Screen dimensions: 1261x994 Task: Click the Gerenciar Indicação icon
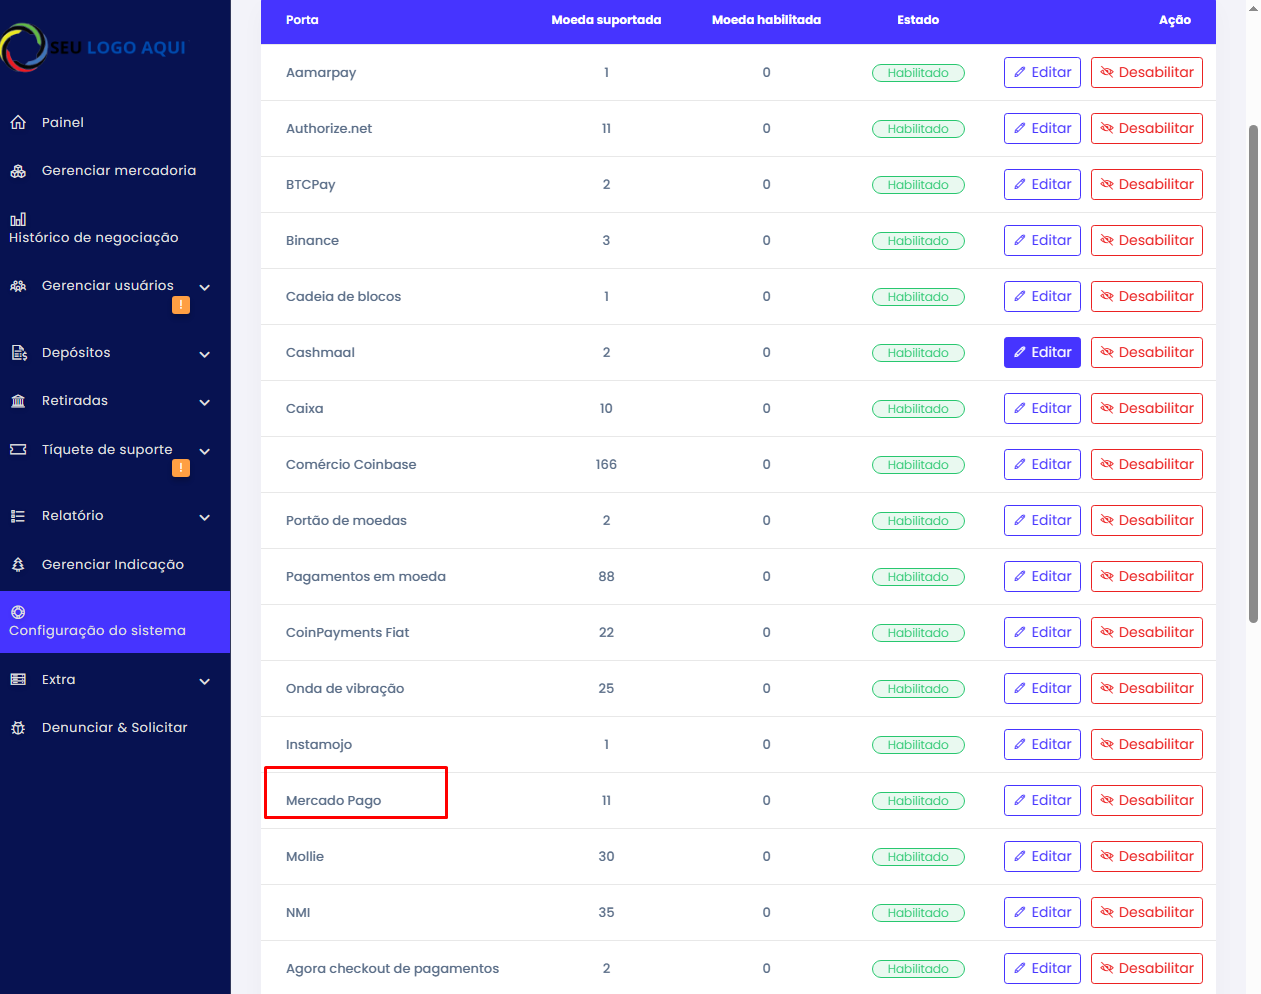click(x=18, y=565)
